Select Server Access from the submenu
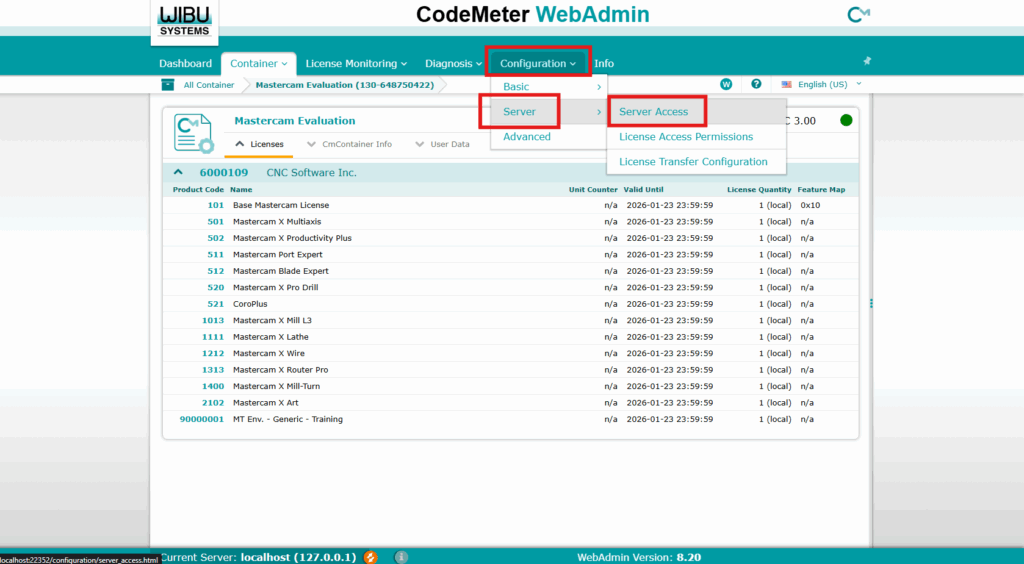This screenshot has height=564, width=1024. coord(653,112)
